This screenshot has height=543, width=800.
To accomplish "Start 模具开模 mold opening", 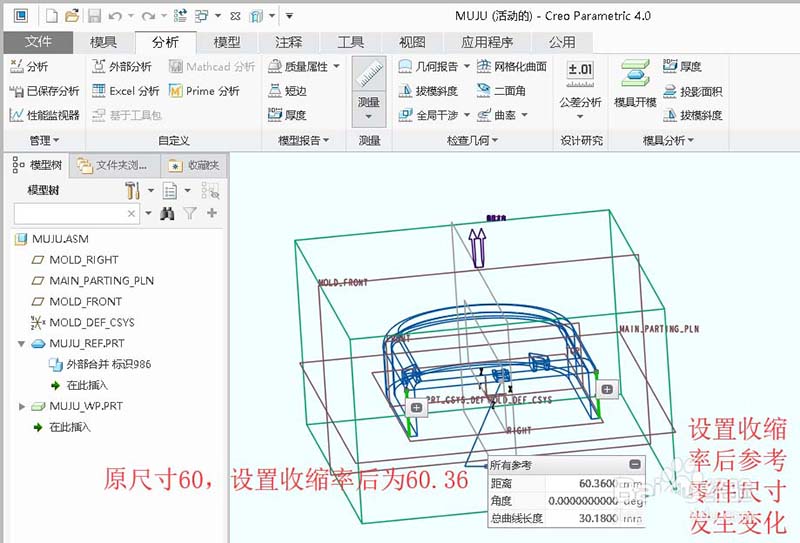I will pyautogui.click(x=635, y=84).
